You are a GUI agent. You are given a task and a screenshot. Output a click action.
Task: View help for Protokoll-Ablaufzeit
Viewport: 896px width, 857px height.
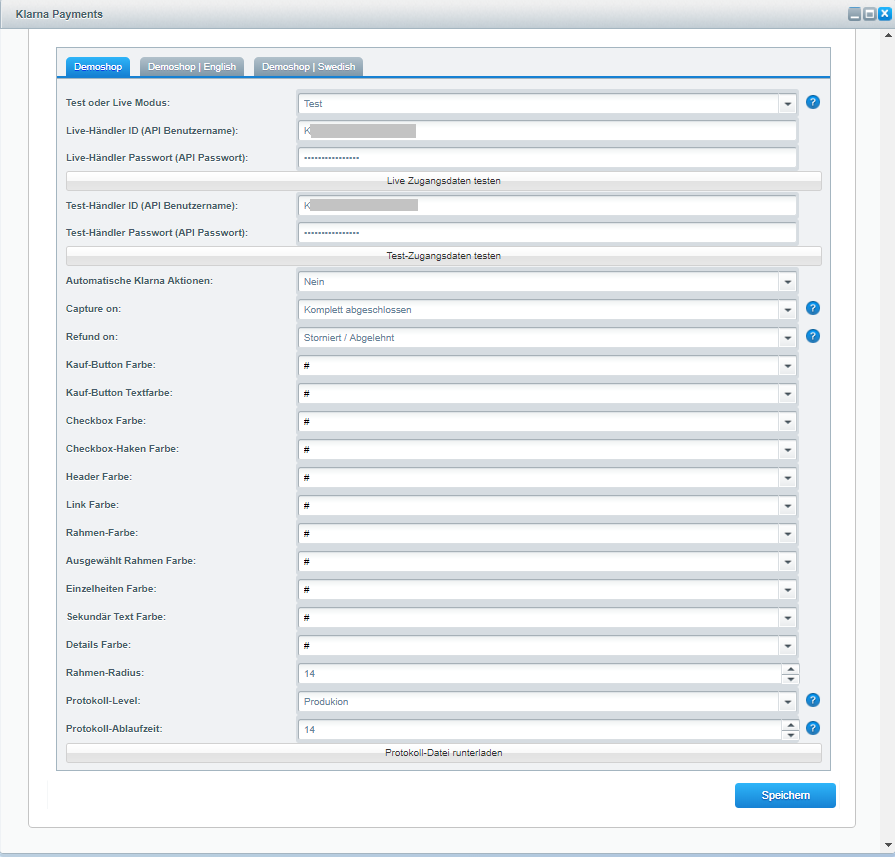813,728
